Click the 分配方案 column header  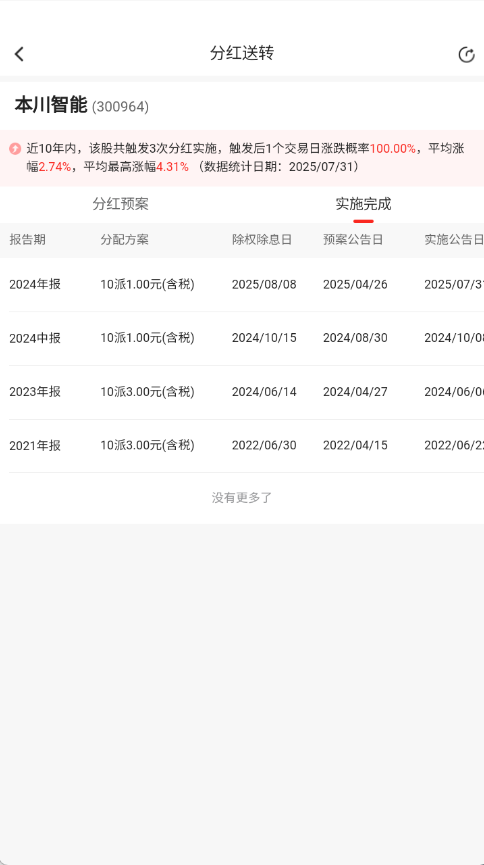(x=124, y=240)
